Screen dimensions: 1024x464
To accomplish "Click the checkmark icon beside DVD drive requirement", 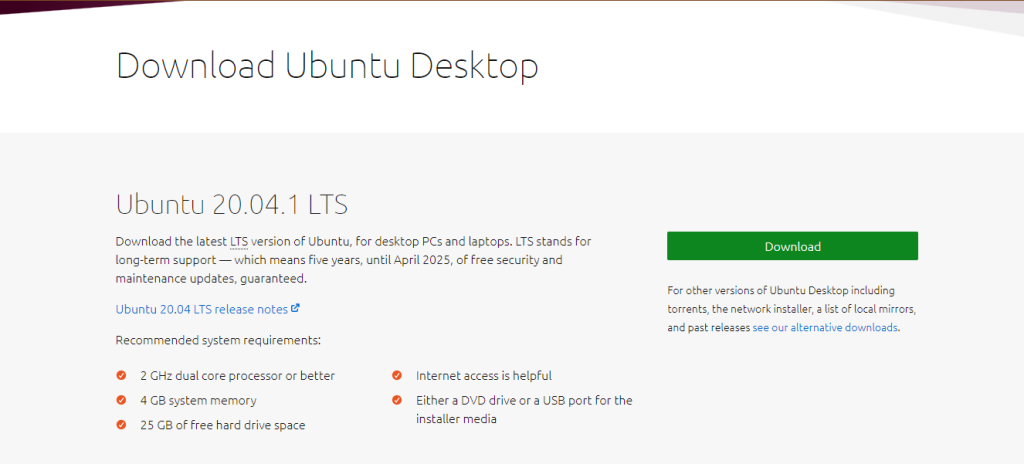I will click(397, 400).
